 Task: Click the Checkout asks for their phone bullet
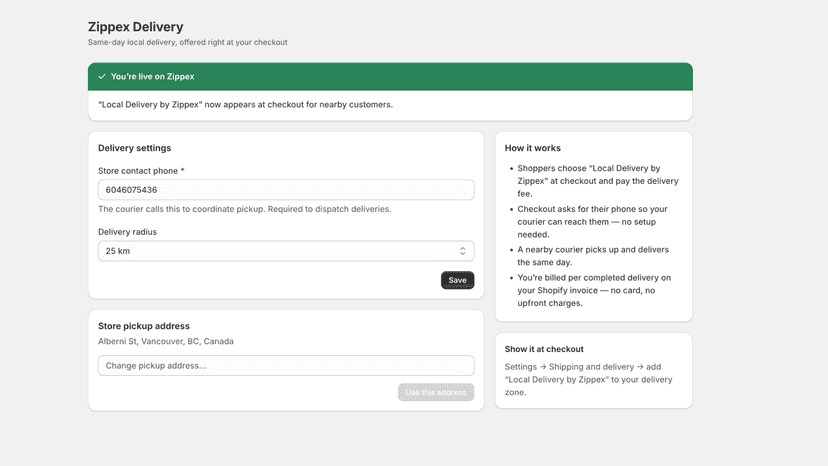tap(592, 222)
